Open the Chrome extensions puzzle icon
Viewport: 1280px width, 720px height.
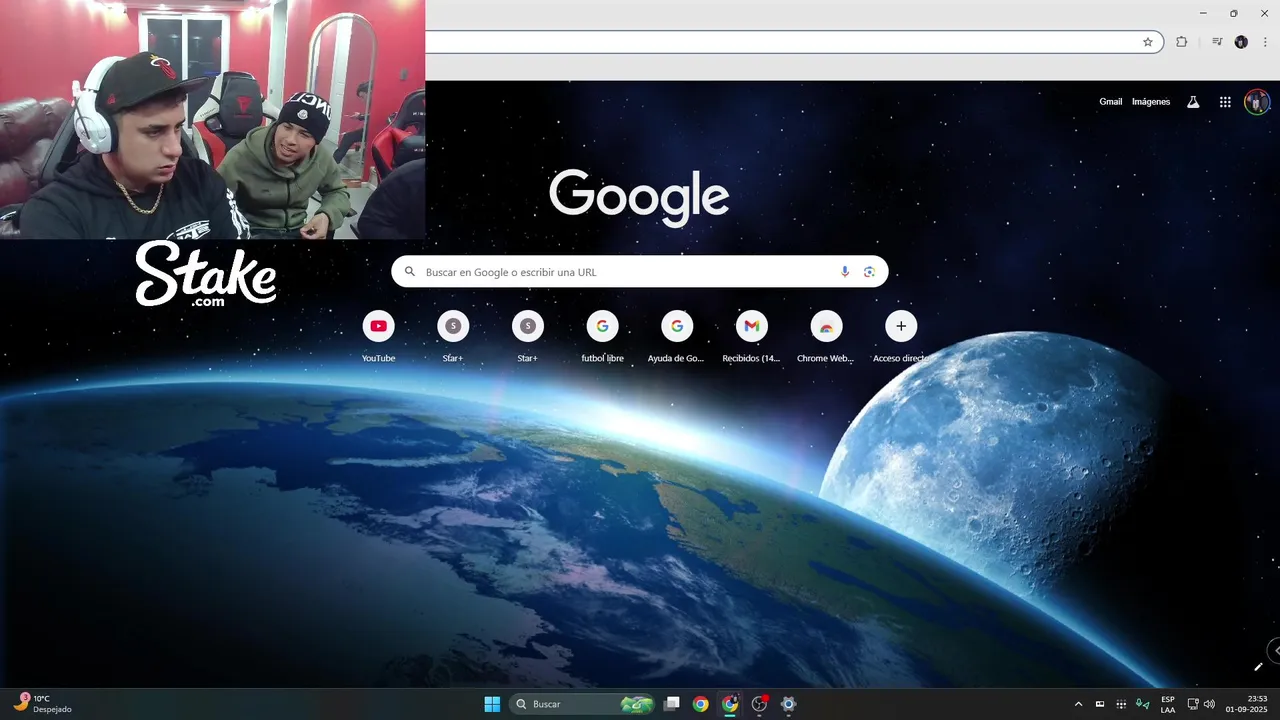point(1181,42)
